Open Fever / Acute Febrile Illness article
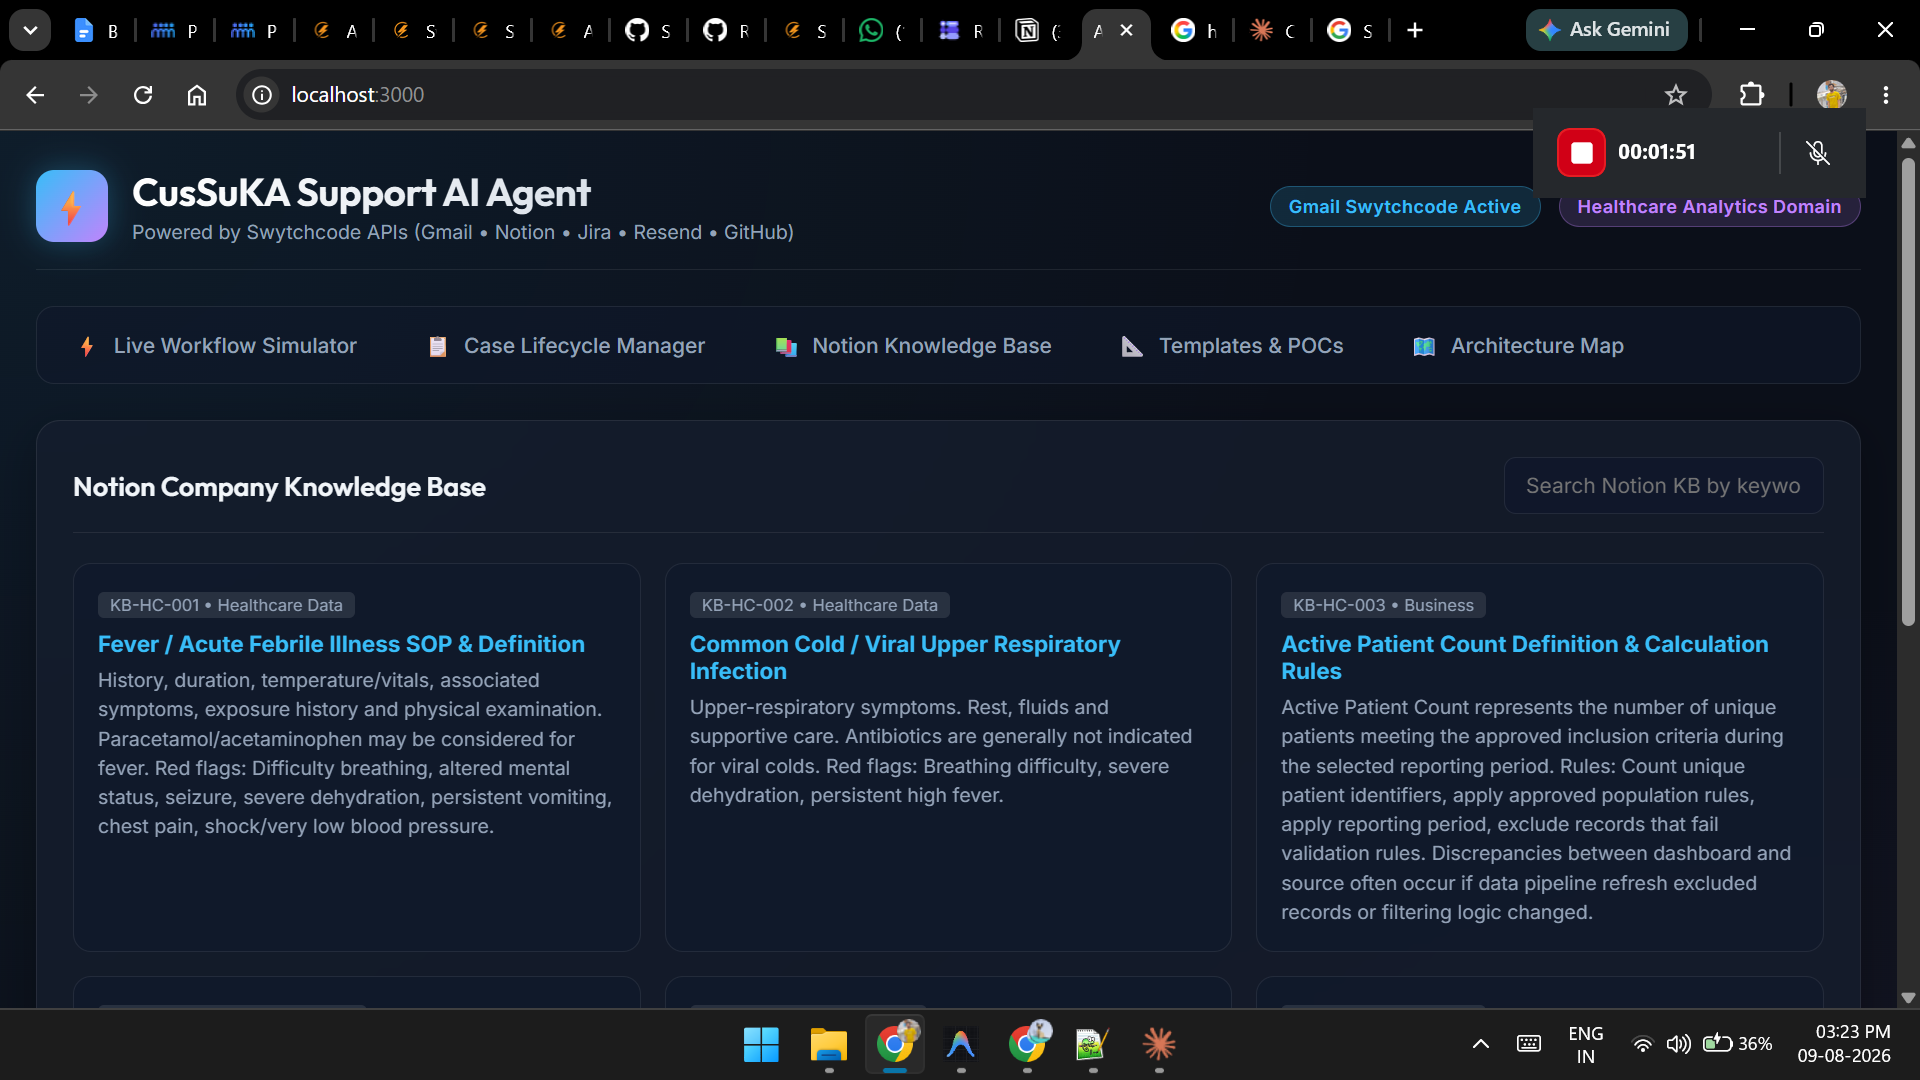The image size is (1920, 1080). 341,645
